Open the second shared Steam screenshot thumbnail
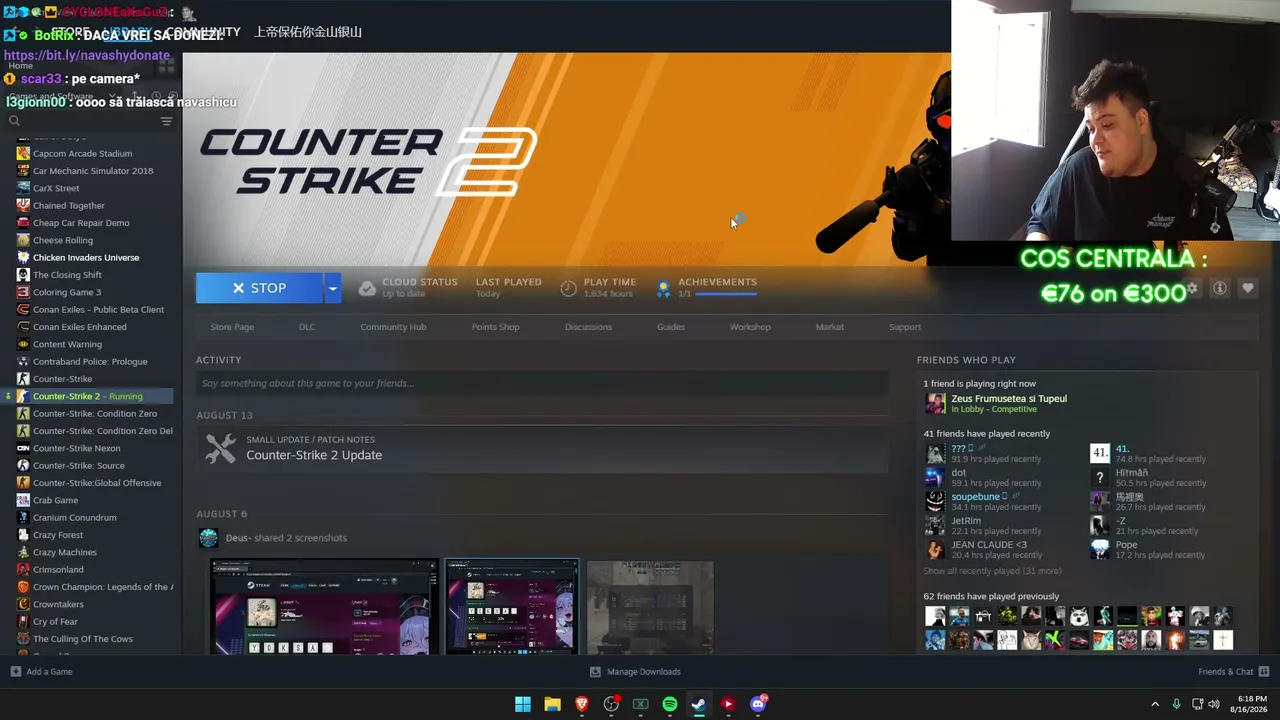Image resolution: width=1280 pixels, height=720 pixels. 512,606
